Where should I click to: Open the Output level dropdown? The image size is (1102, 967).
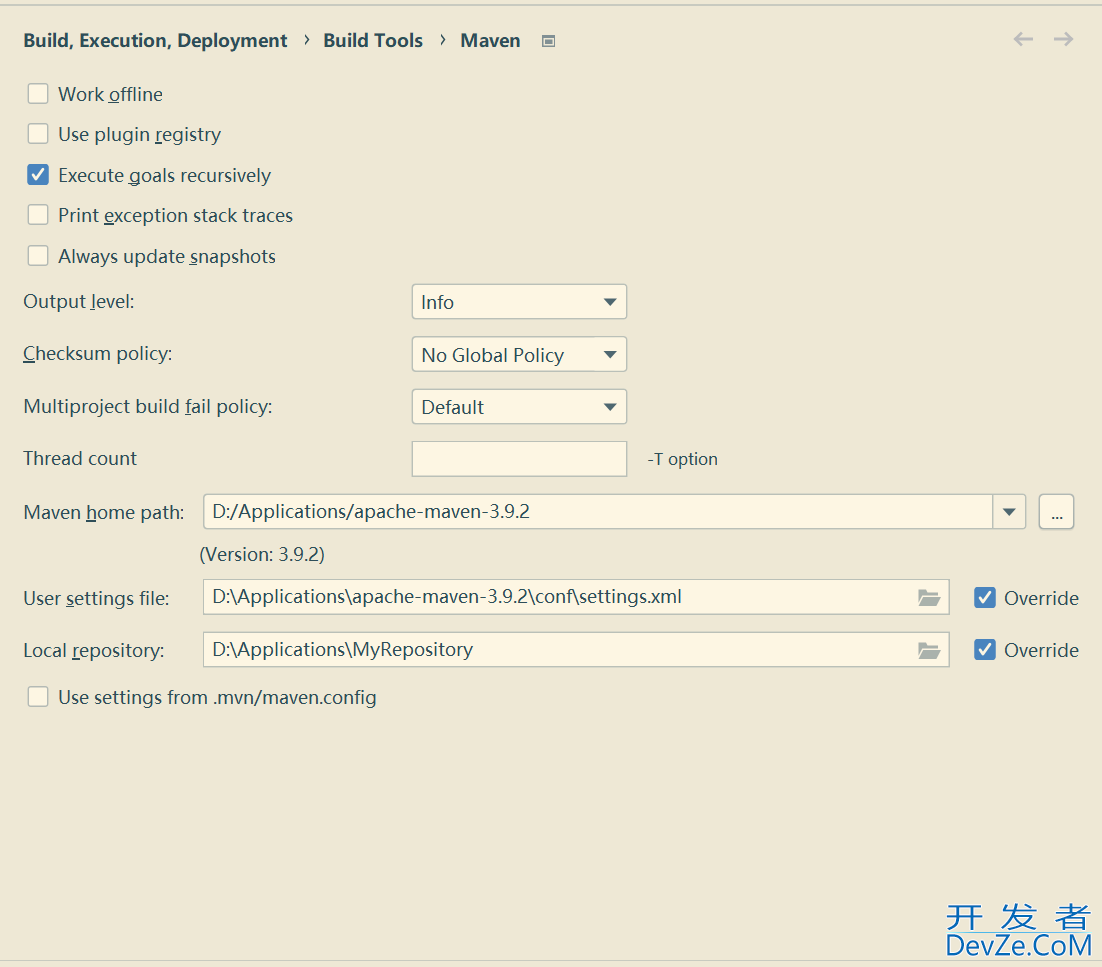pos(519,301)
